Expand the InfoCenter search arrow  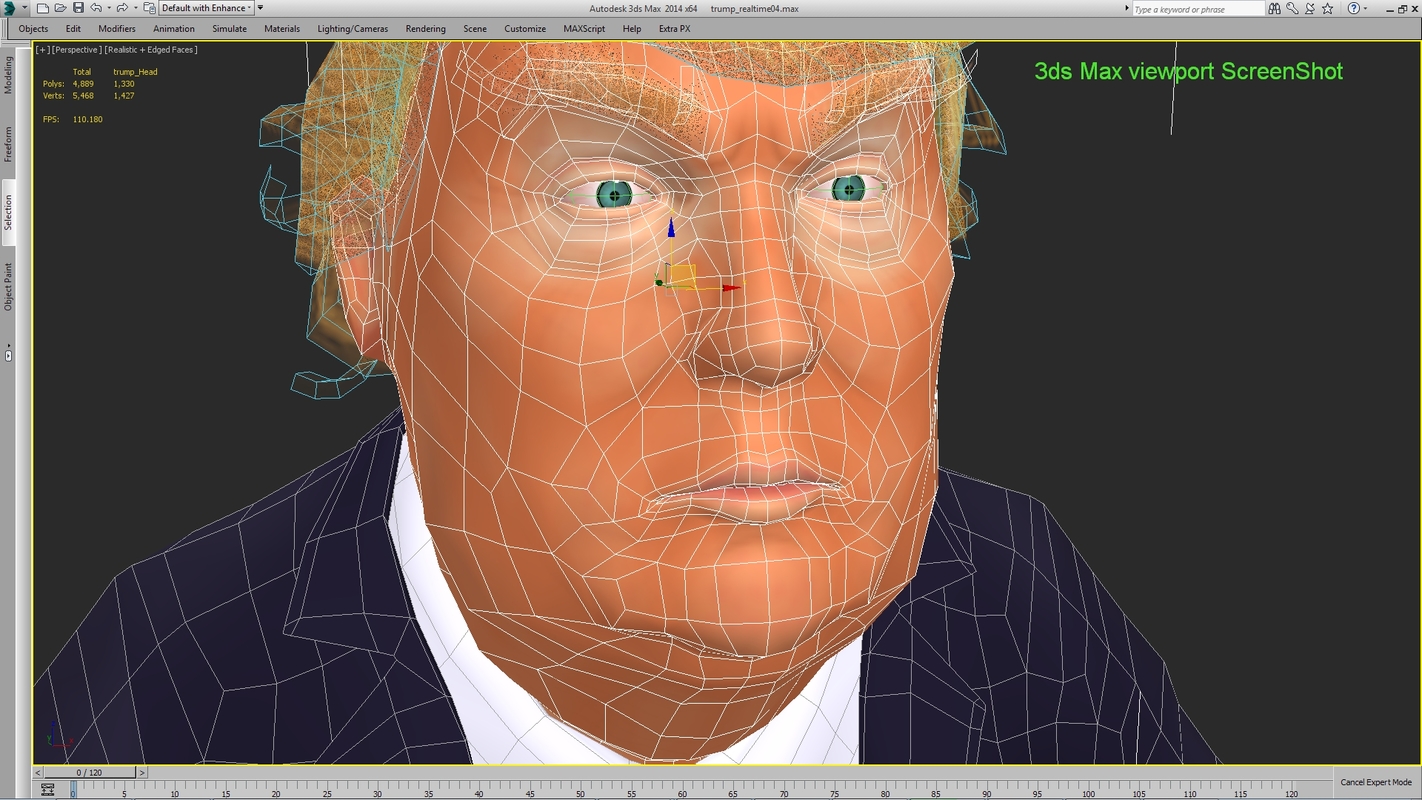[1126, 9]
